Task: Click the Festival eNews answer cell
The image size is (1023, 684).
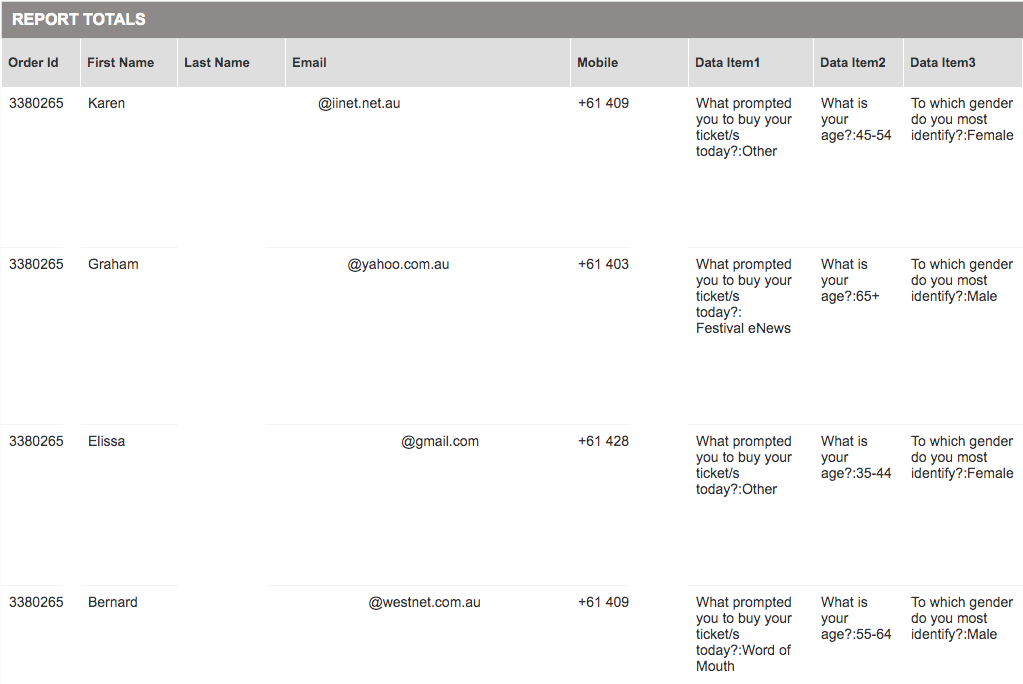Action: pos(744,296)
